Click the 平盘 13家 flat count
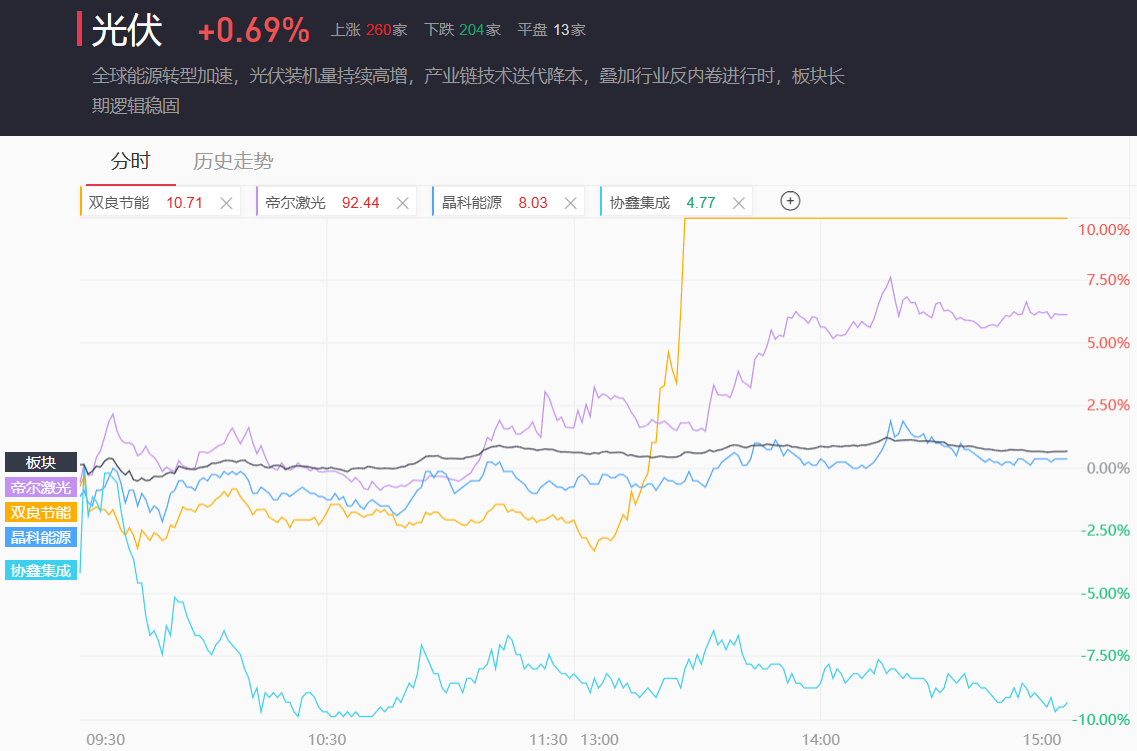Screen dimensions: 1137x751 (551, 30)
